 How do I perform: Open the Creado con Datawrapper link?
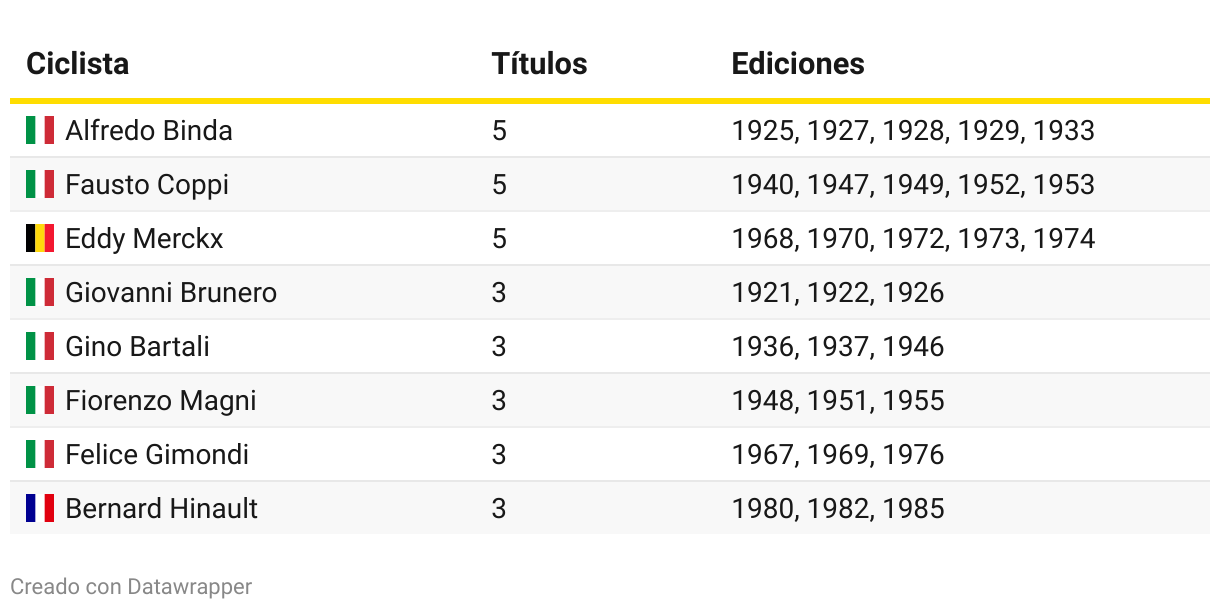[131, 587]
